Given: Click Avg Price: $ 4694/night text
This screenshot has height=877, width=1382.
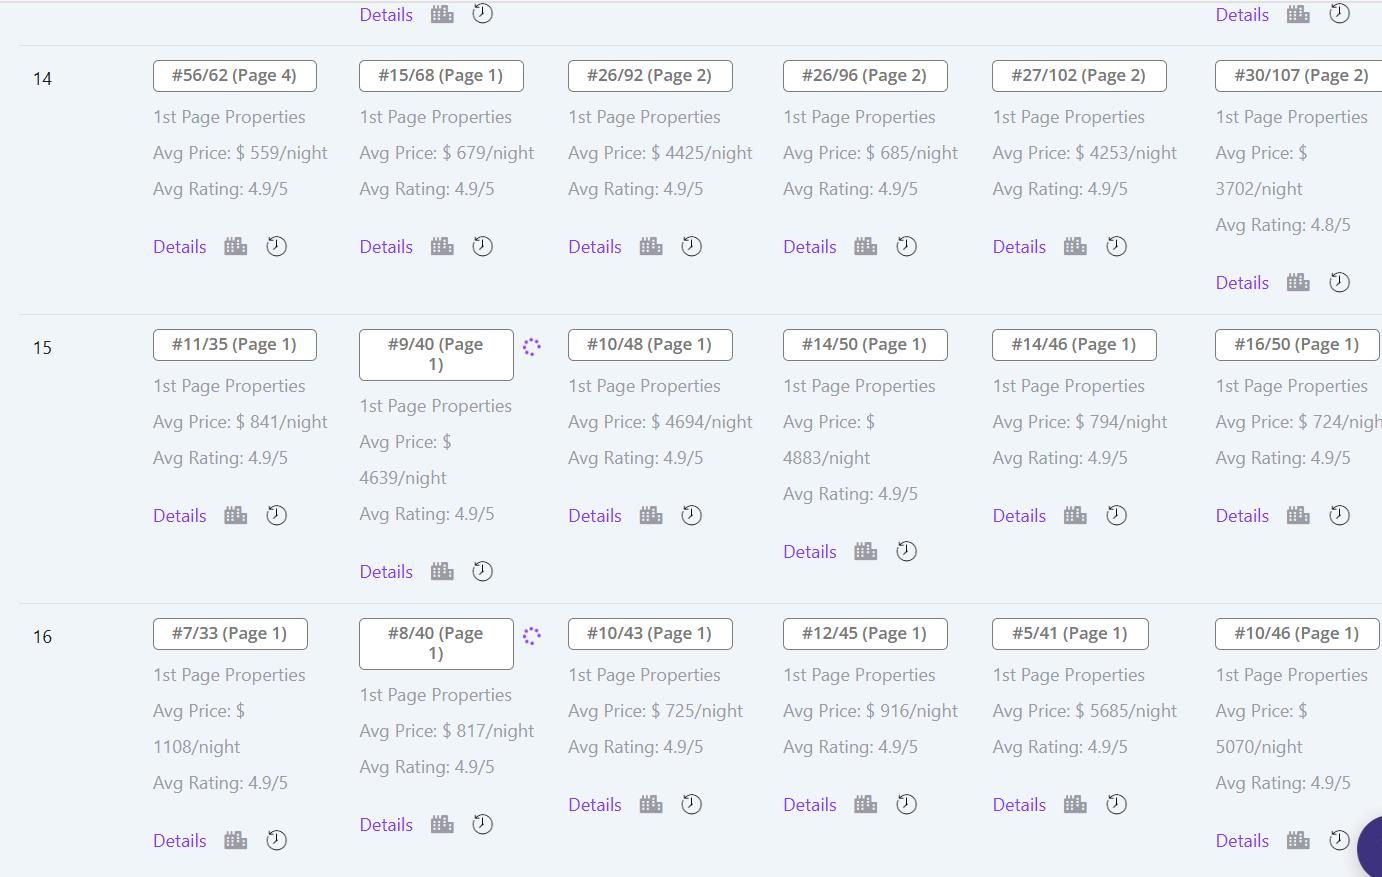Looking at the screenshot, I should tap(660, 422).
